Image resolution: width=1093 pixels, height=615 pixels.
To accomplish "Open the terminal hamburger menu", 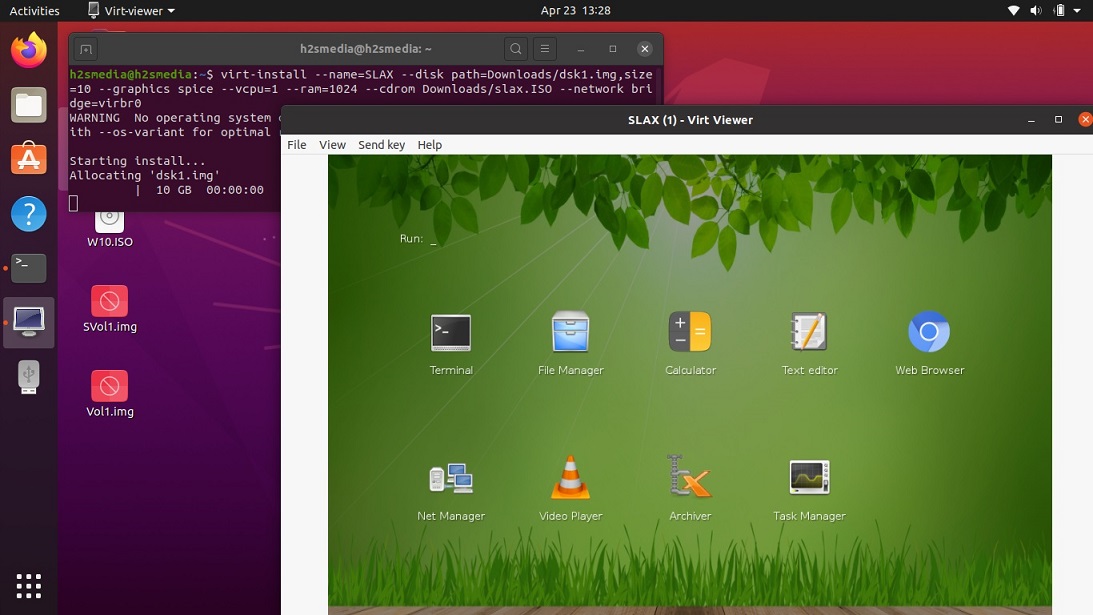I will click(x=544, y=47).
